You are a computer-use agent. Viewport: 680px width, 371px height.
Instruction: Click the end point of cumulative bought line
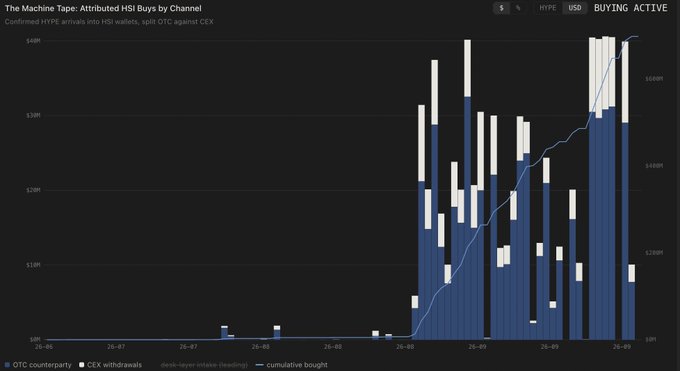[x=637, y=36]
